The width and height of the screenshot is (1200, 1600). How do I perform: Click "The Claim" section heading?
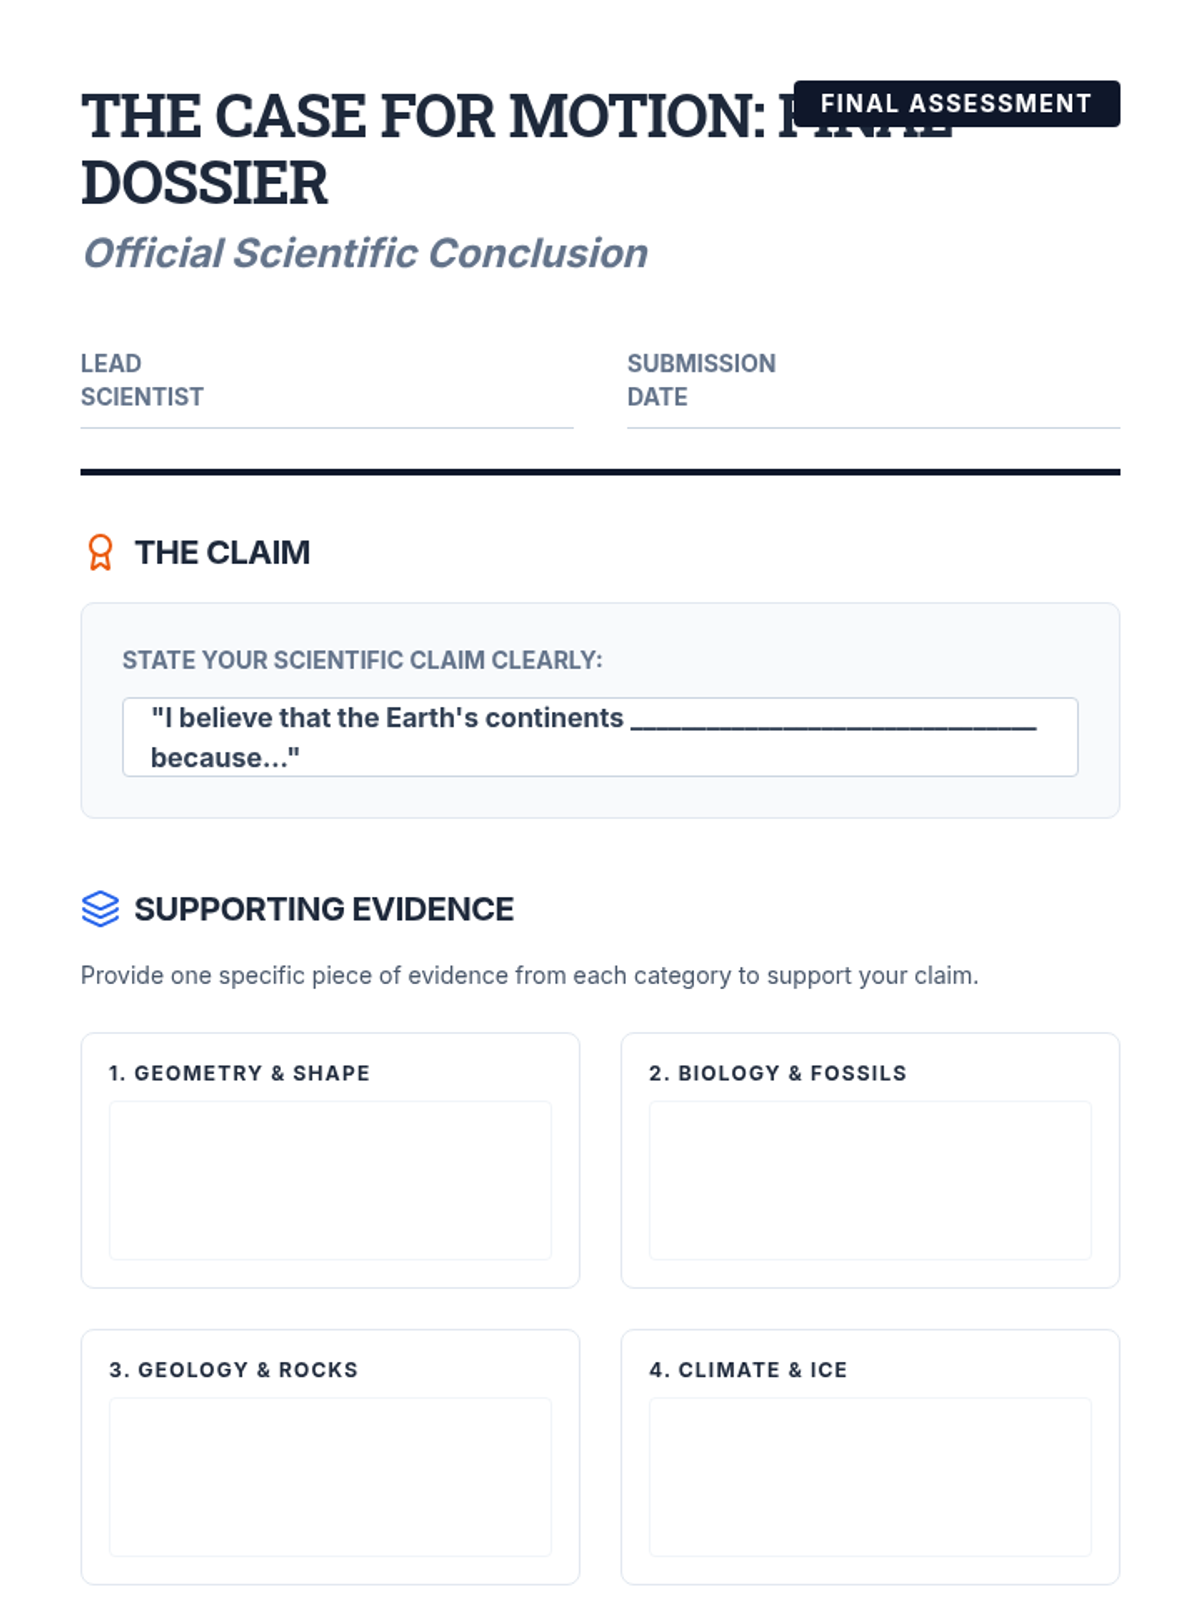tap(222, 553)
